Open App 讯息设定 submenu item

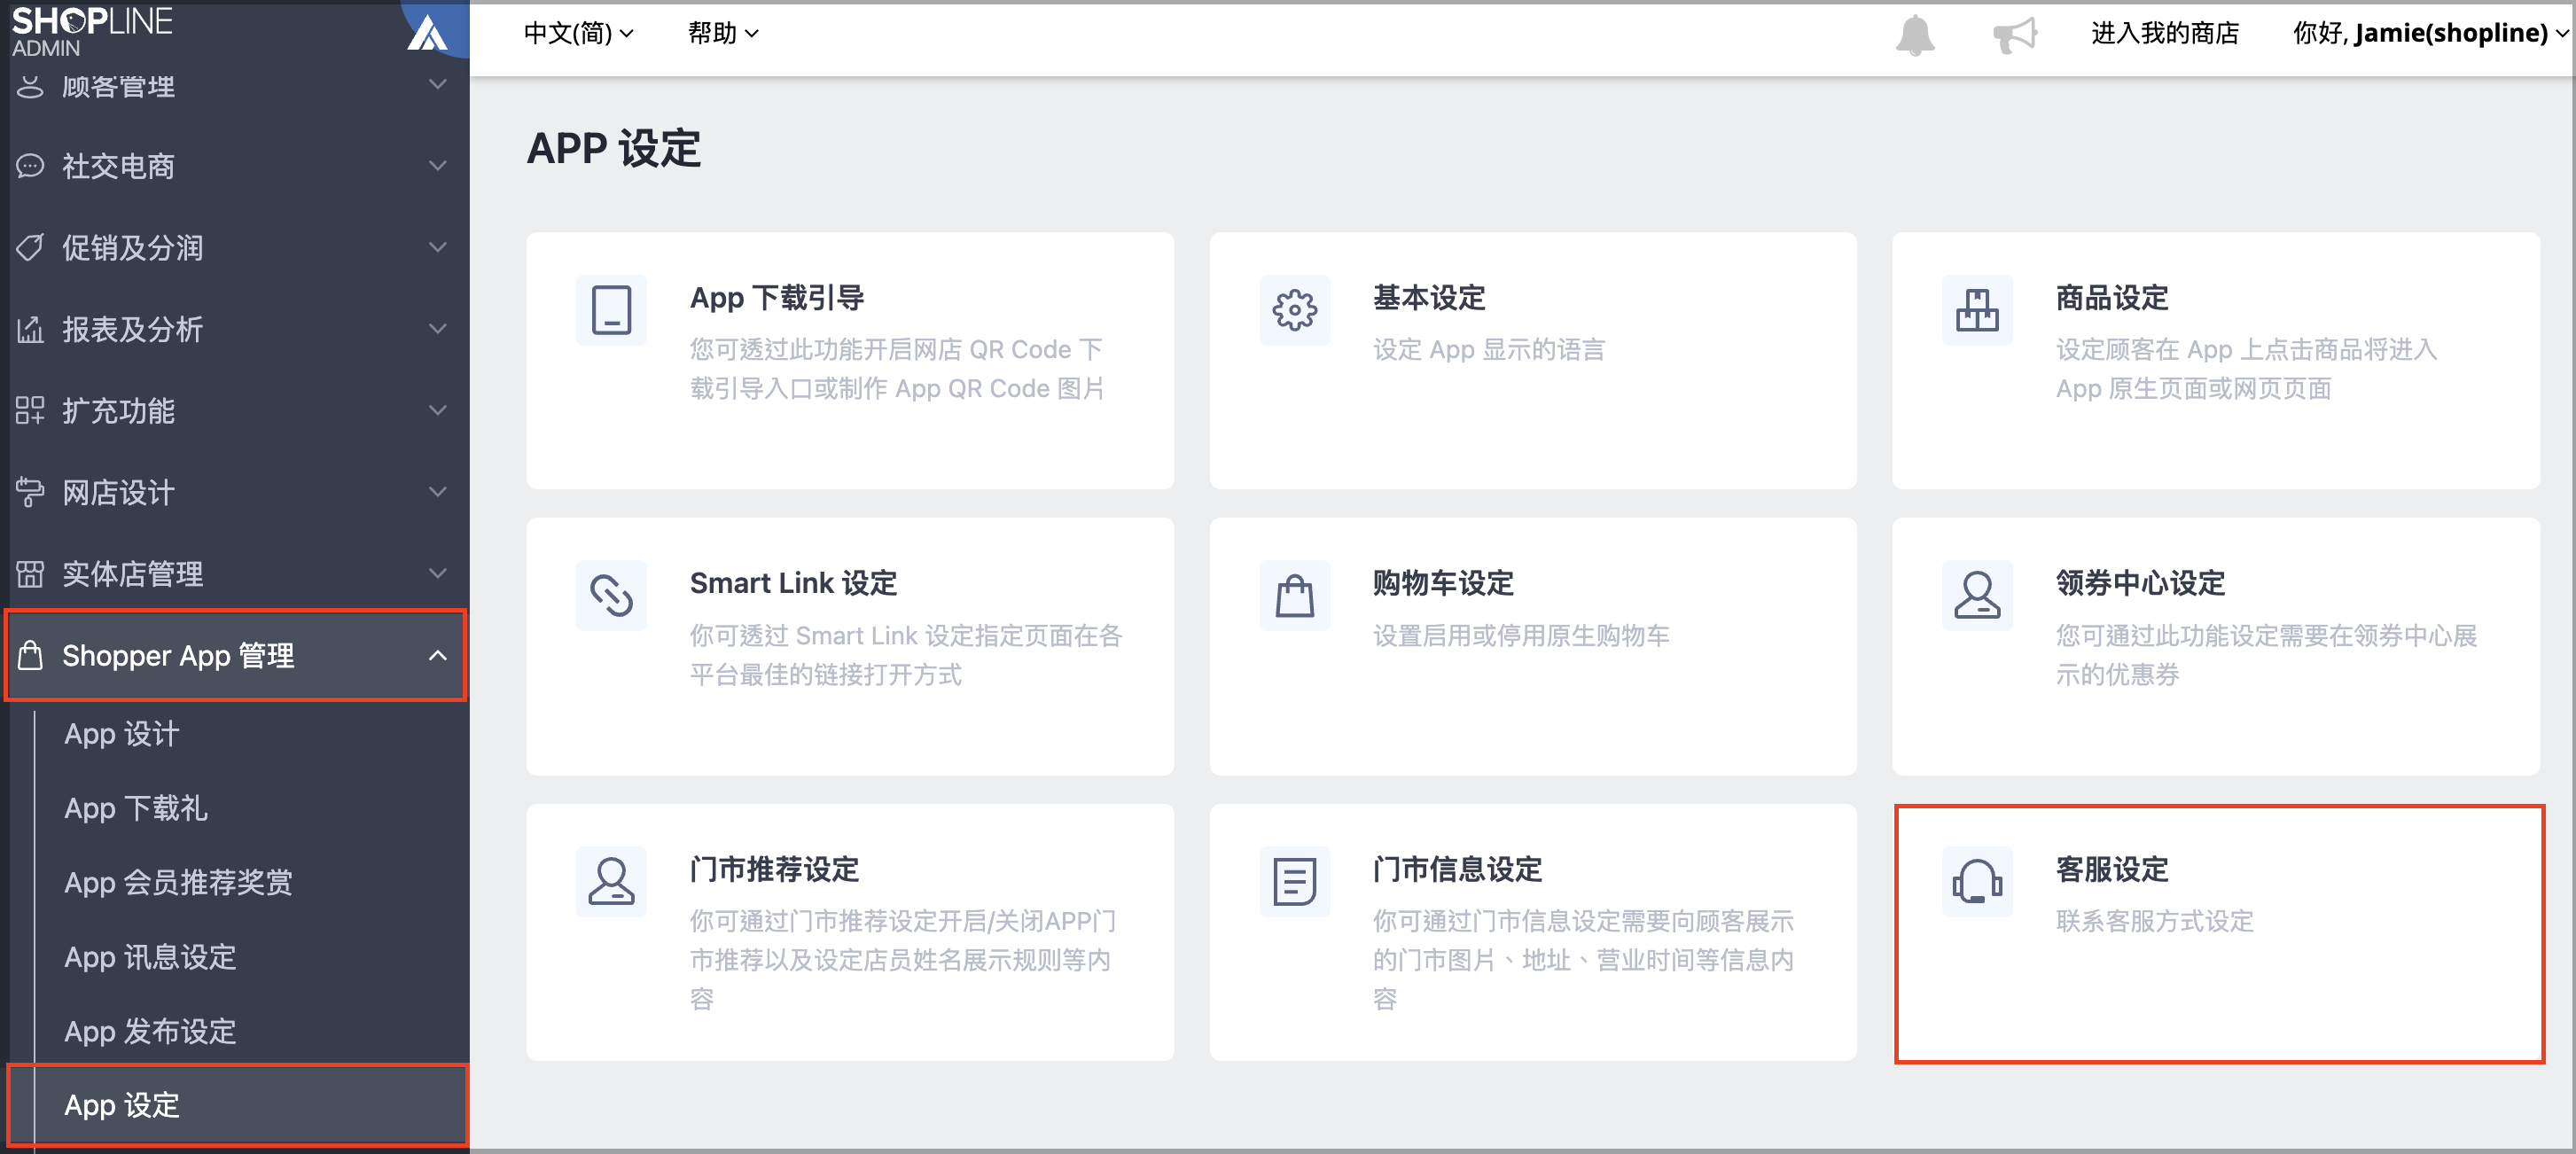(x=150, y=957)
